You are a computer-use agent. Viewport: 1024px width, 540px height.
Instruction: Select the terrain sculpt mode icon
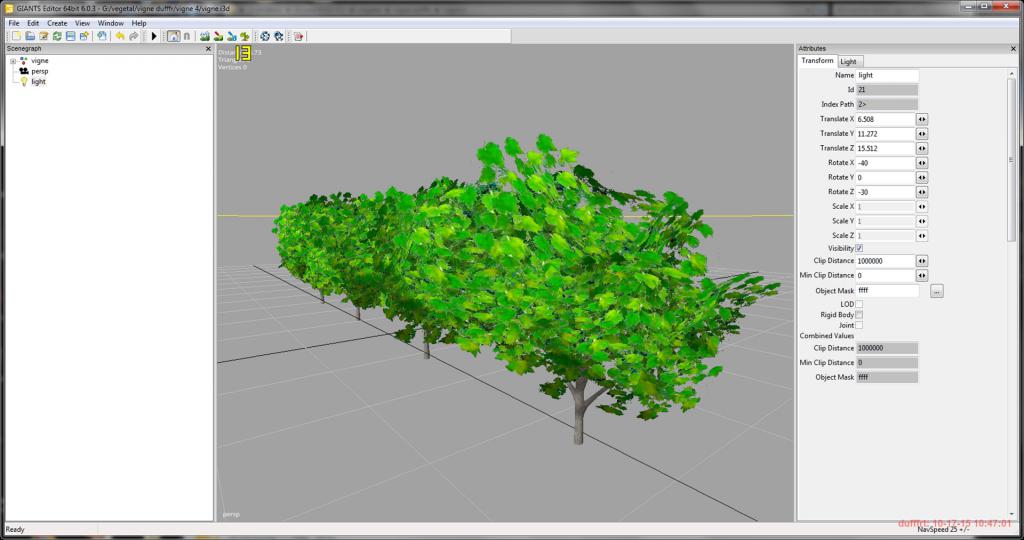pos(204,37)
